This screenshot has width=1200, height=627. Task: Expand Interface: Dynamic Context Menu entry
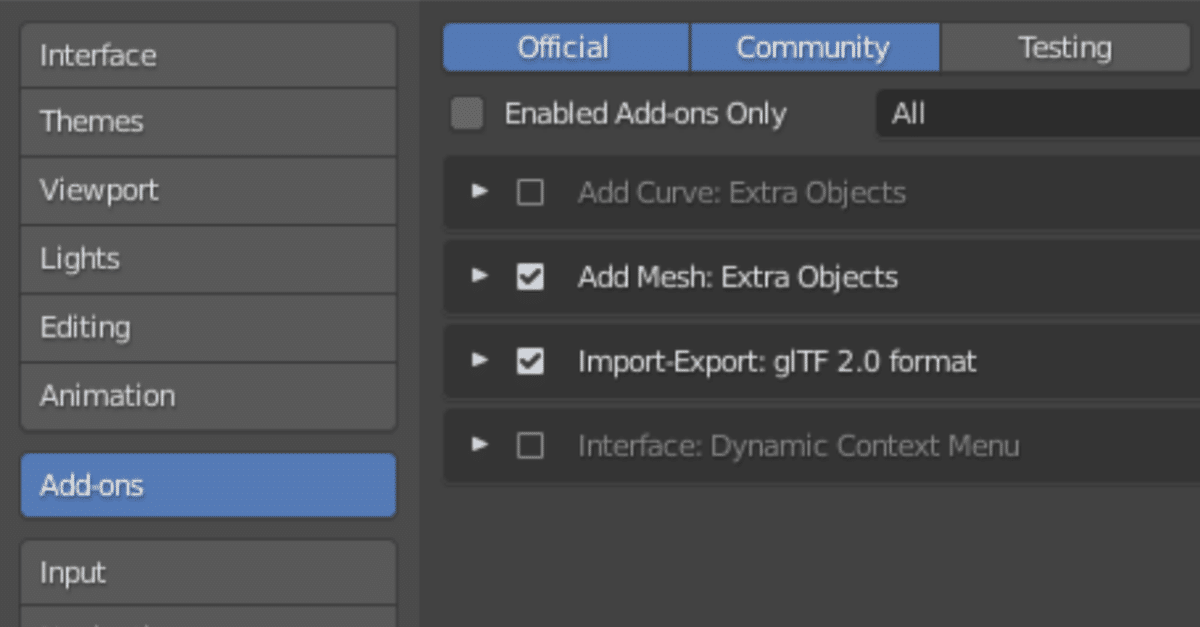coord(481,444)
